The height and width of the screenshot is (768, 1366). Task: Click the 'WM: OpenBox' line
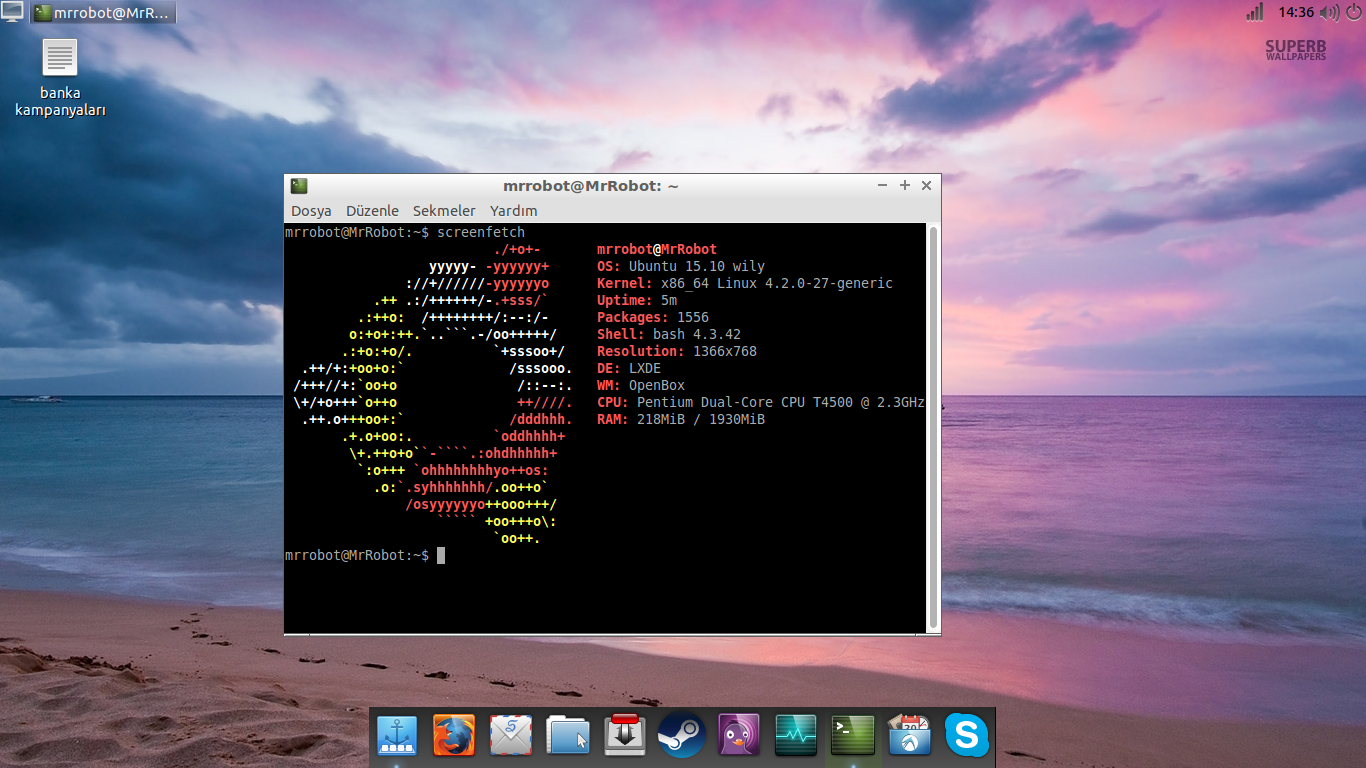(x=641, y=386)
